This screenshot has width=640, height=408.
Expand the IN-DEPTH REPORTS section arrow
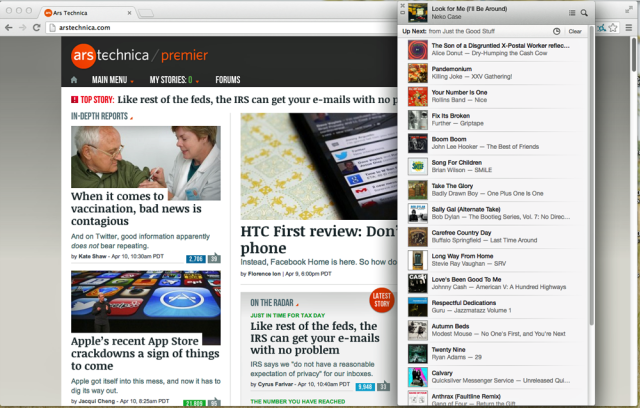tap(131, 118)
